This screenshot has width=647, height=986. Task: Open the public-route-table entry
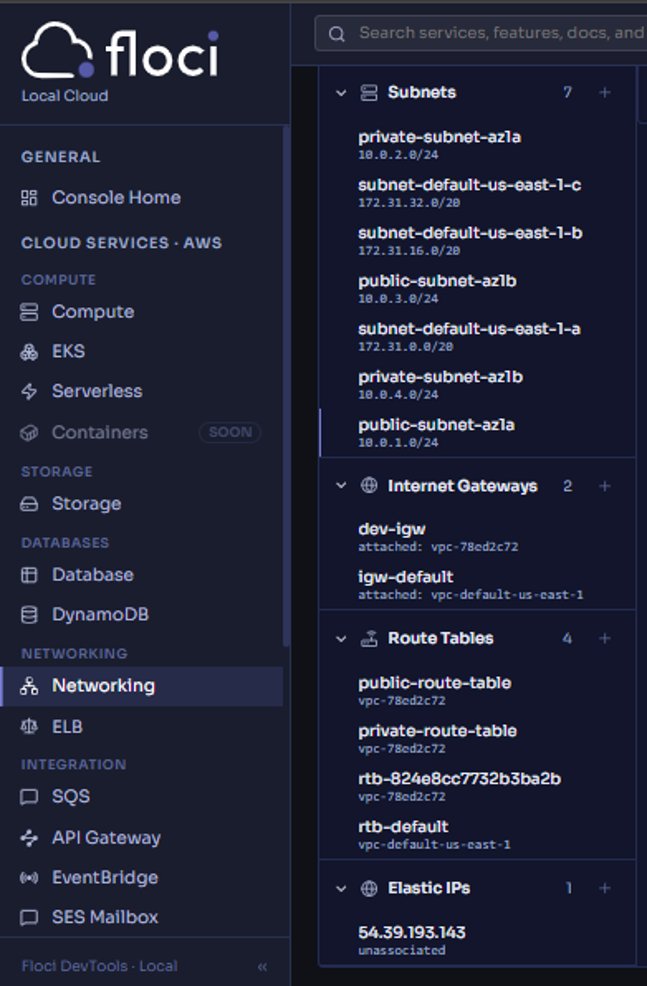point(478,690)
